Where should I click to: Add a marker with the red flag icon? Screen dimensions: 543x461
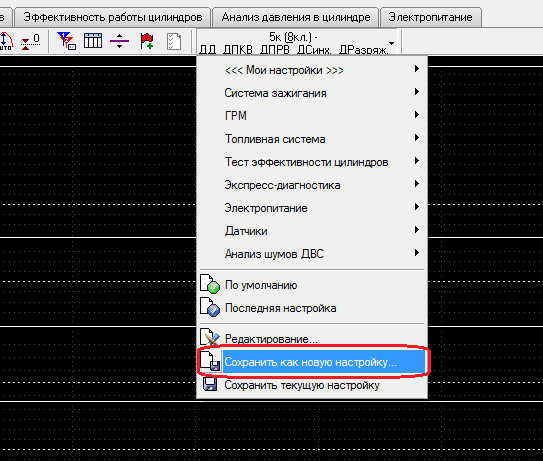tap(147, 41)
